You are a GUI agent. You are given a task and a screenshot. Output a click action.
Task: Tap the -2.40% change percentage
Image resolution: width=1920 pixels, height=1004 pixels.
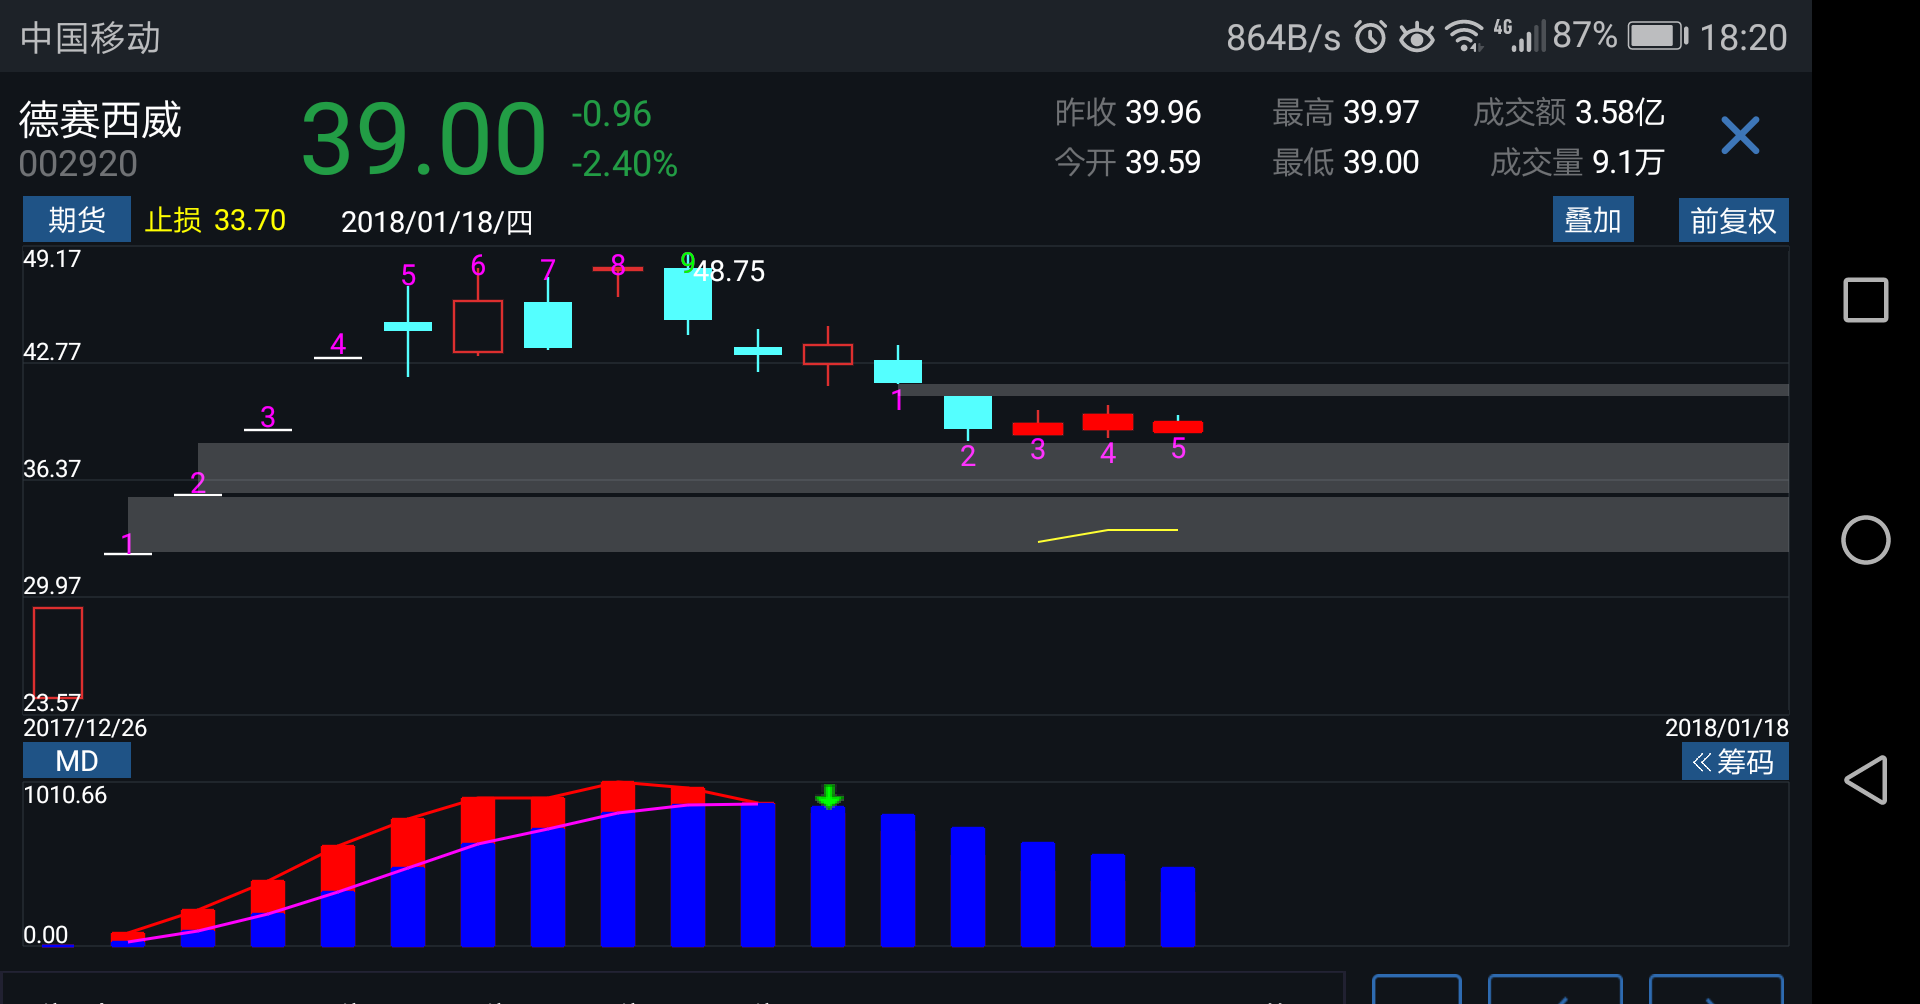(x=624, y=164)
